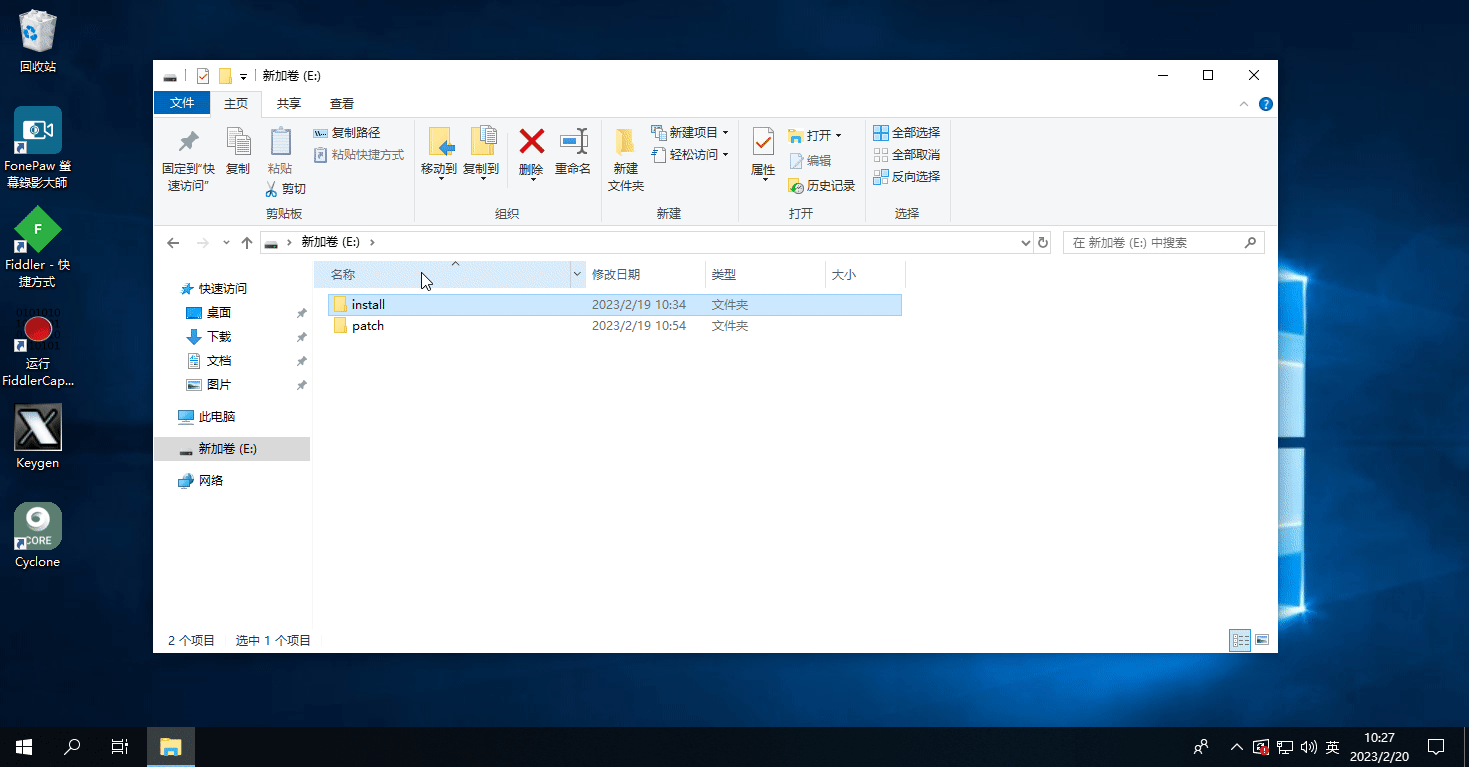Screen dimensions: 1469x767
Task: Open the address bar history dropdown
Action: (x=1025, y=243)
